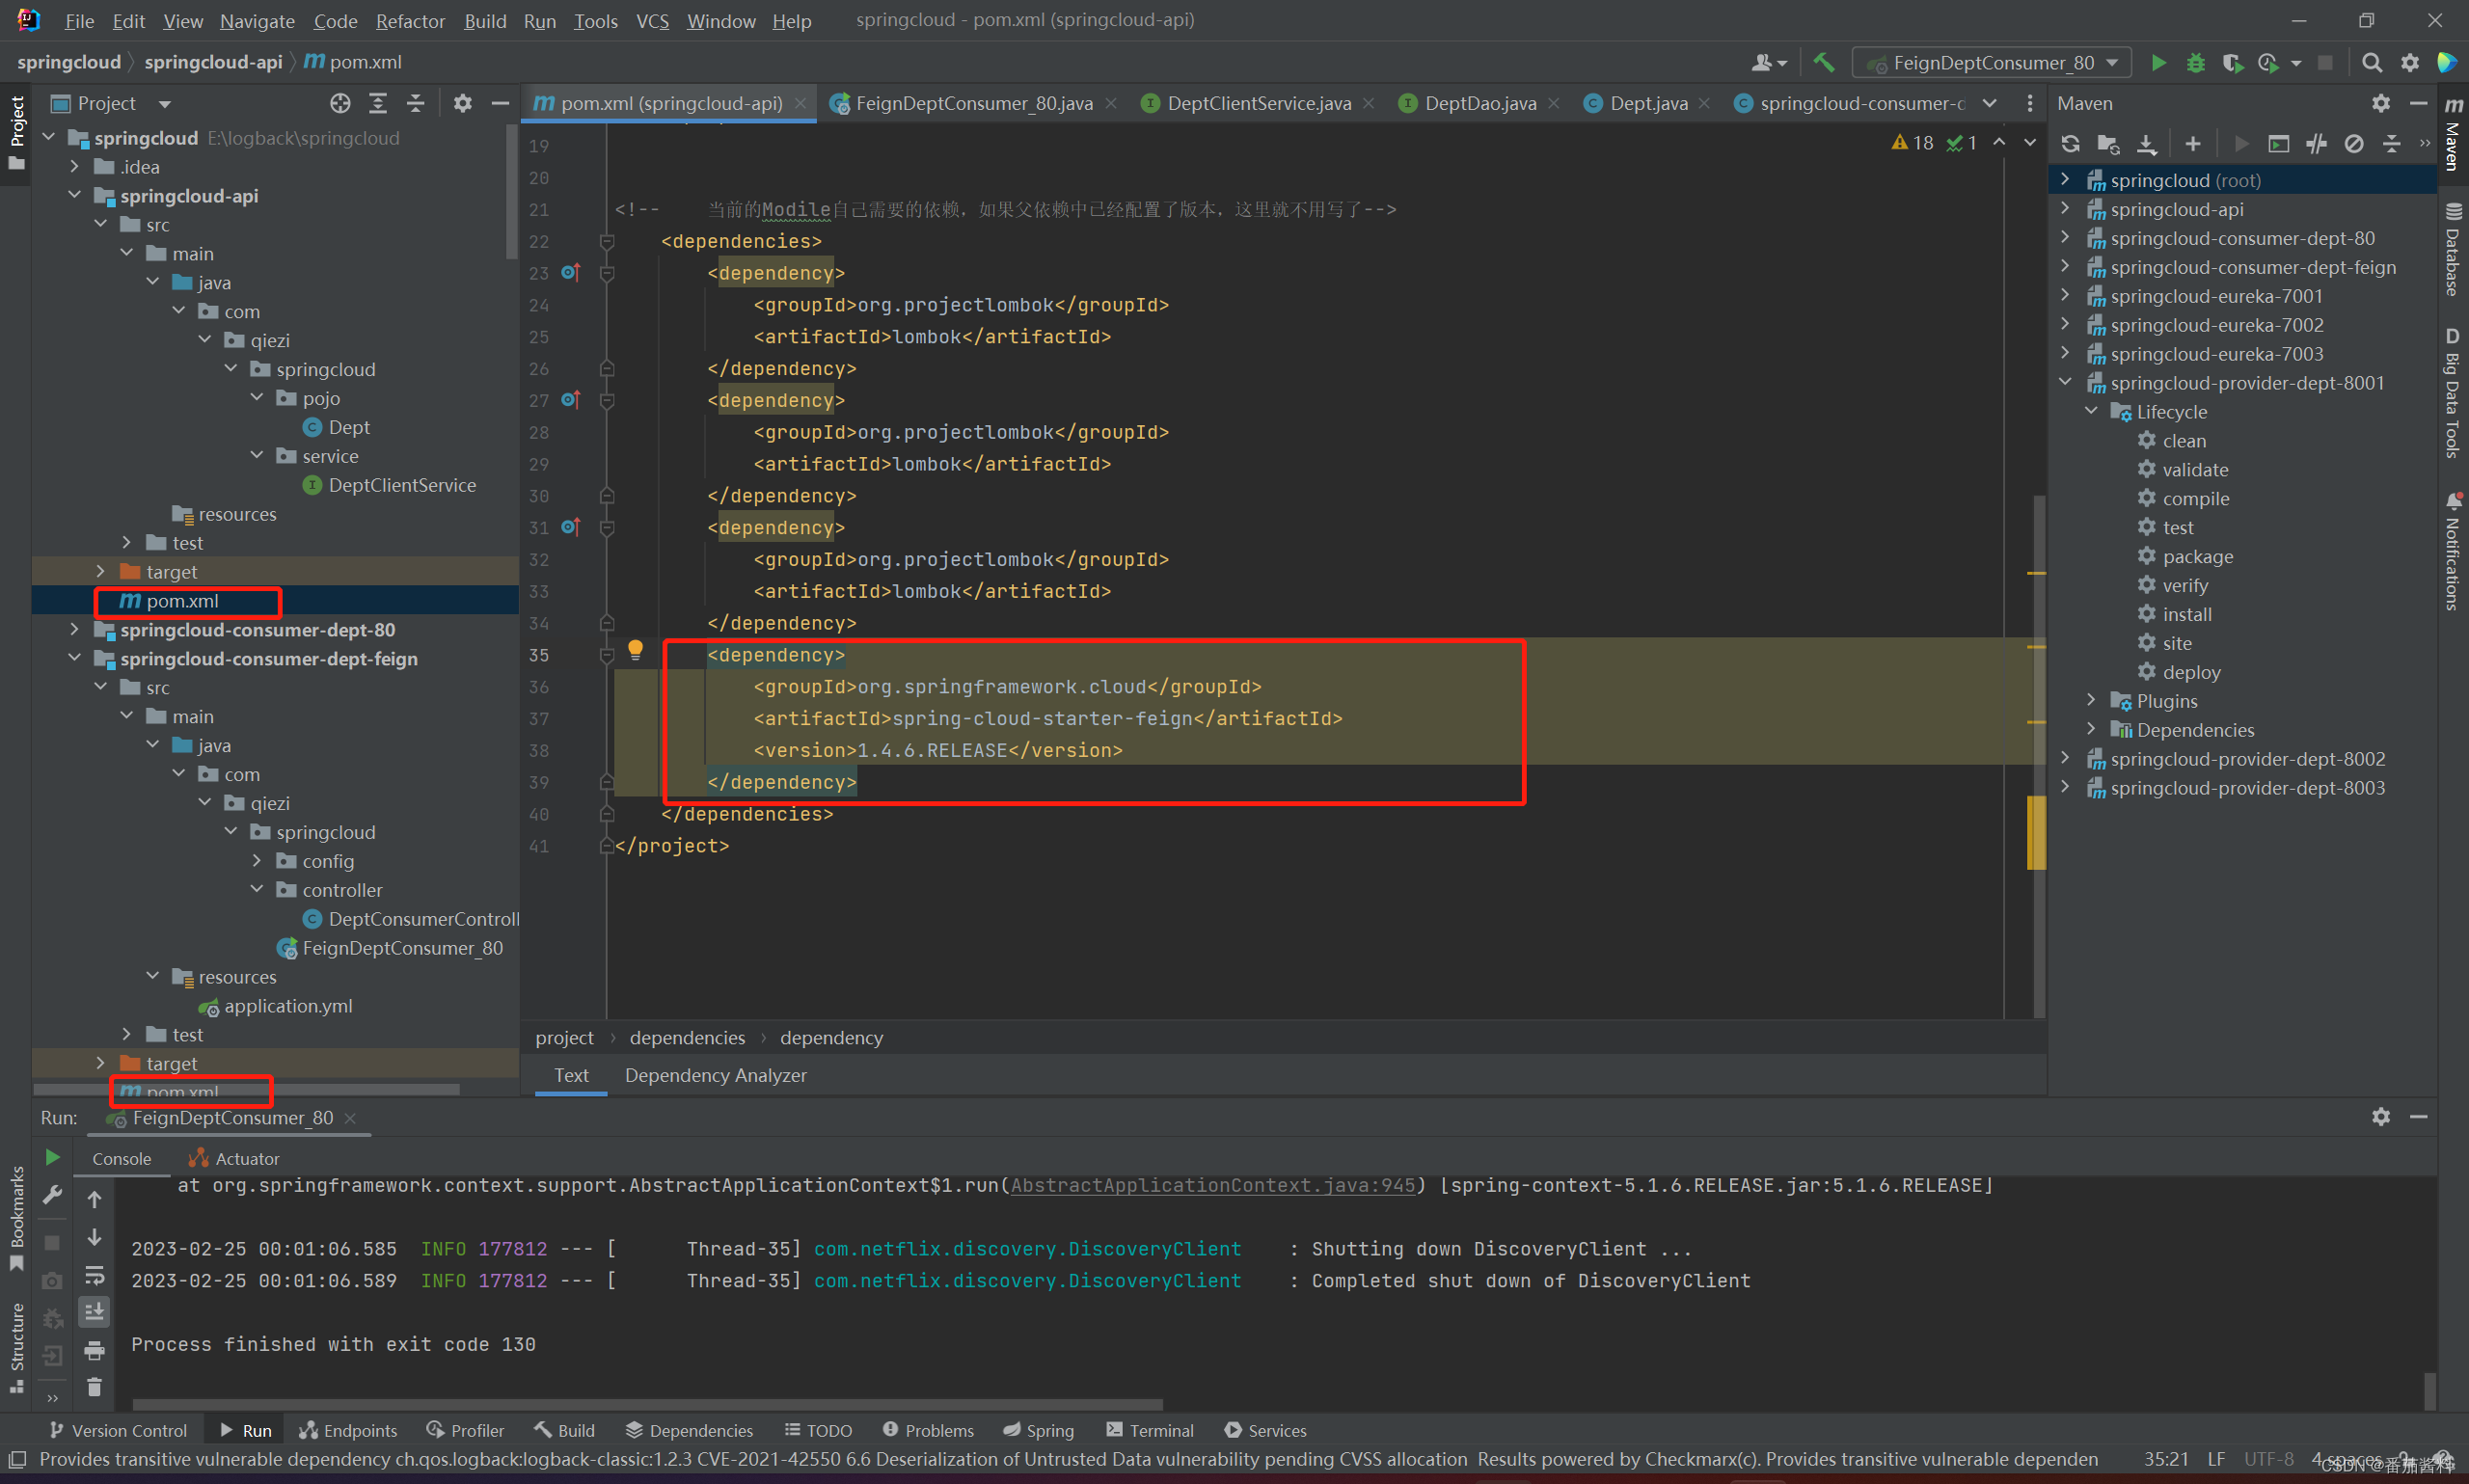The height and width of the screenshot is (1484, 2469).
Task: Collapse all icon in Project panel
Action: point(416,103)
